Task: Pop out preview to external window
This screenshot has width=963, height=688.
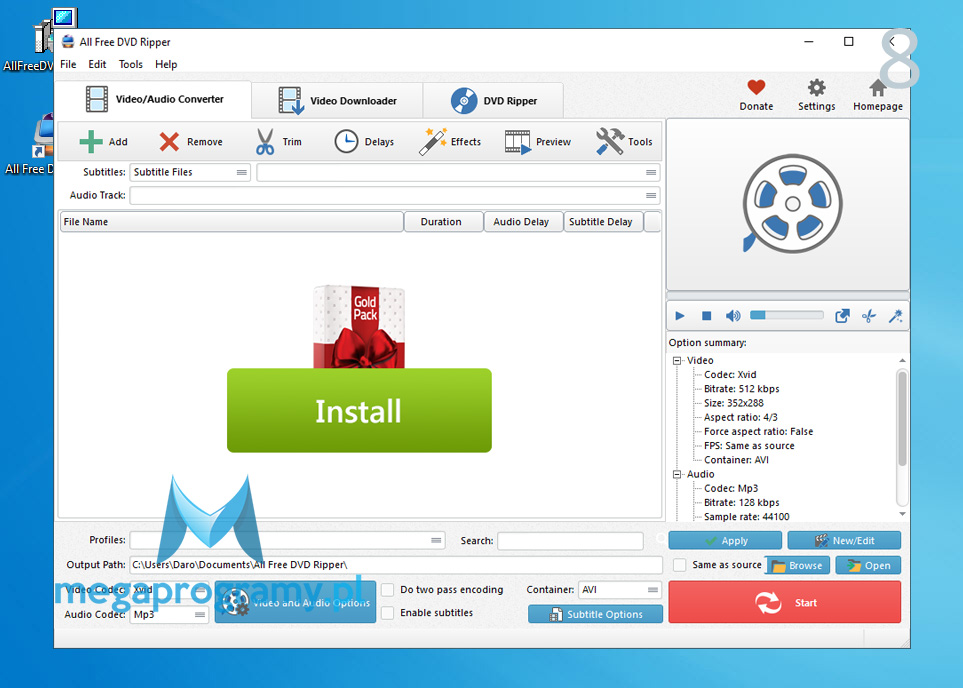Action: 842,316
